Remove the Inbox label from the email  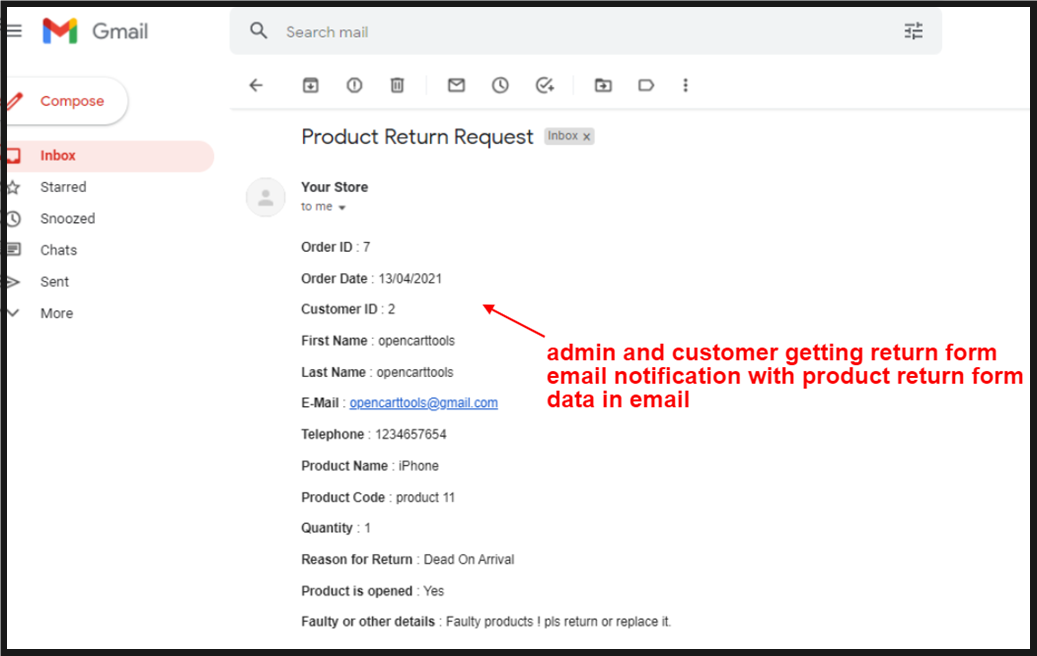click(586, 136)
